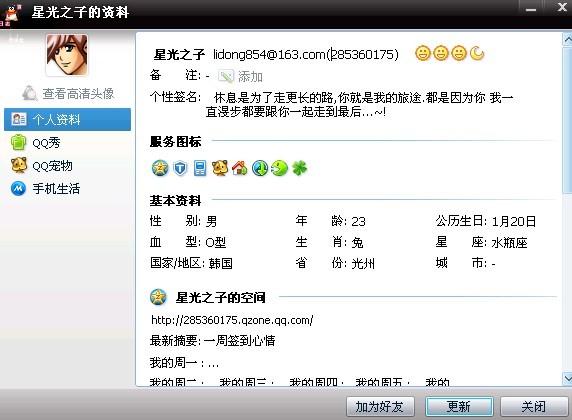
Task: Click the 添加 remark link
Action: coord(250,77)
